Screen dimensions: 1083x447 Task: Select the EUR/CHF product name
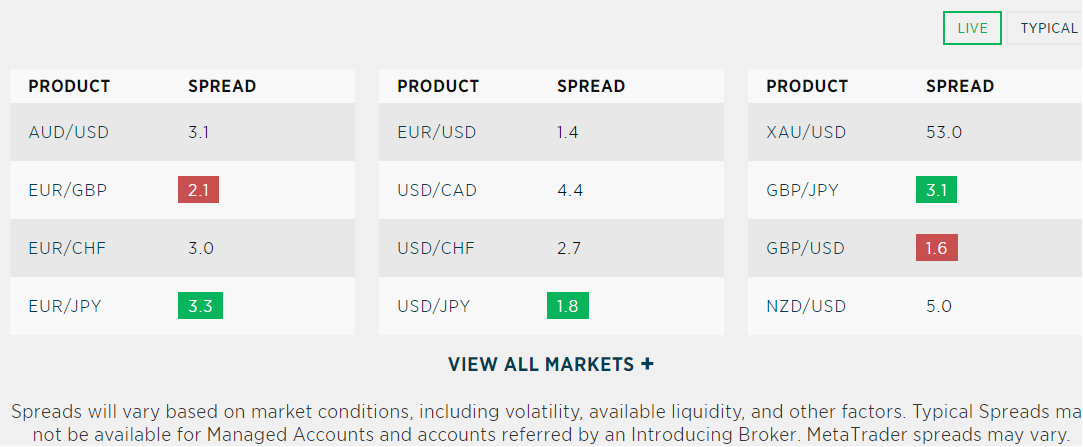(x=67, y=248)
